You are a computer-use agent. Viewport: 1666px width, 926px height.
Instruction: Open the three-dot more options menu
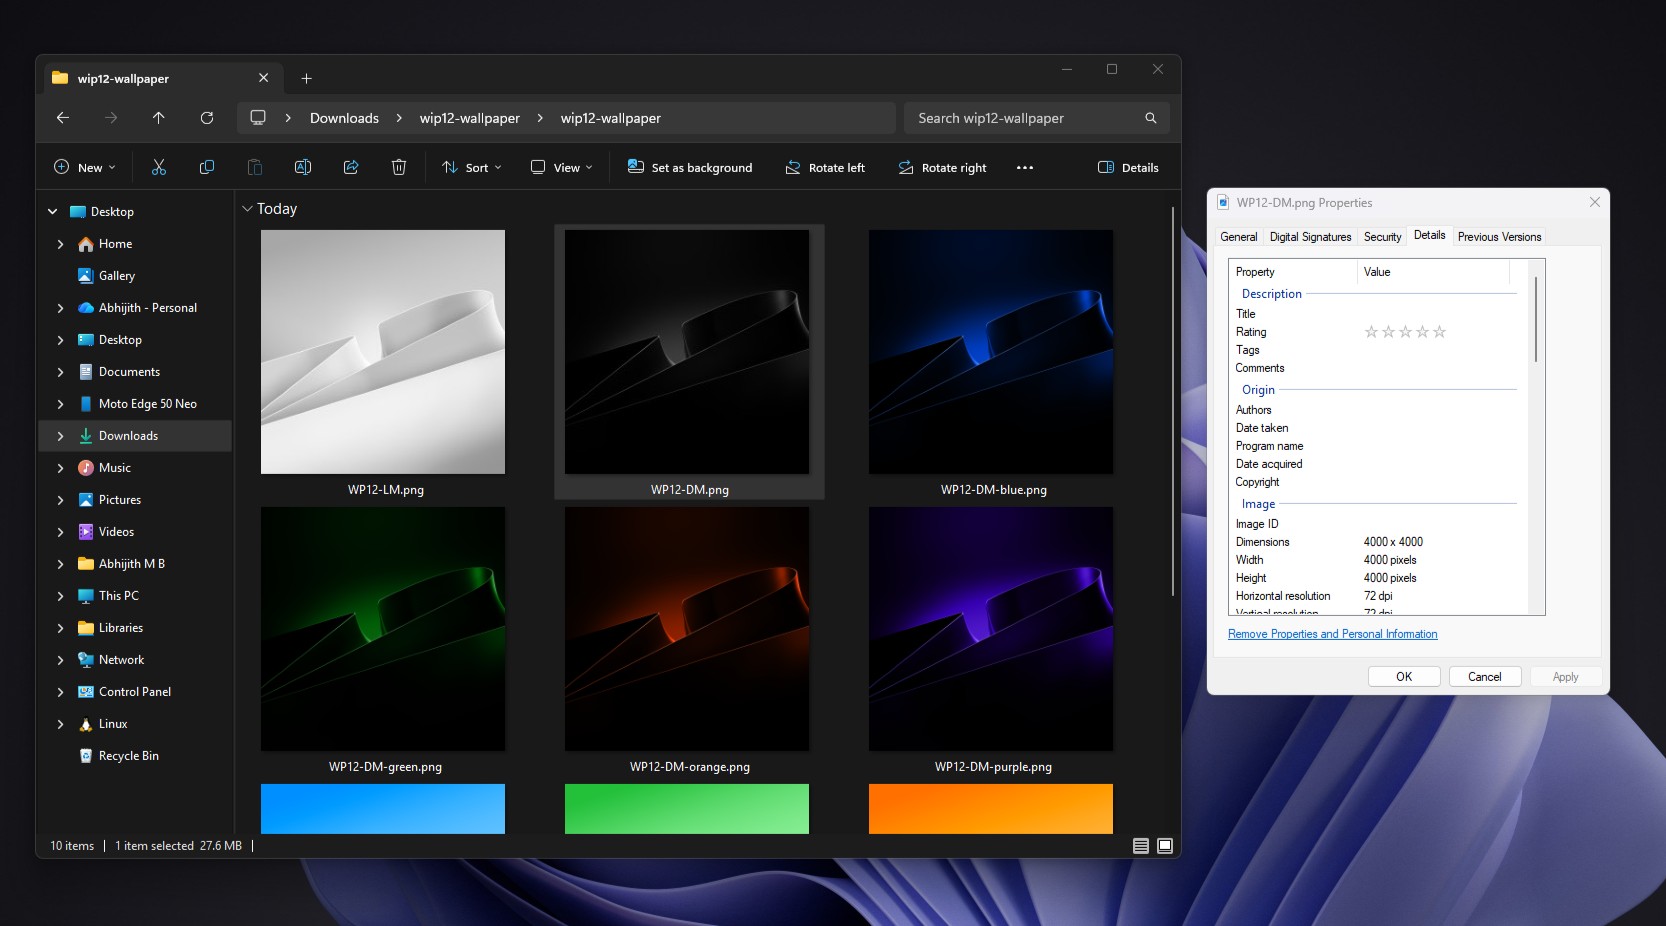pyautogui.click(x=1025, y=167)
